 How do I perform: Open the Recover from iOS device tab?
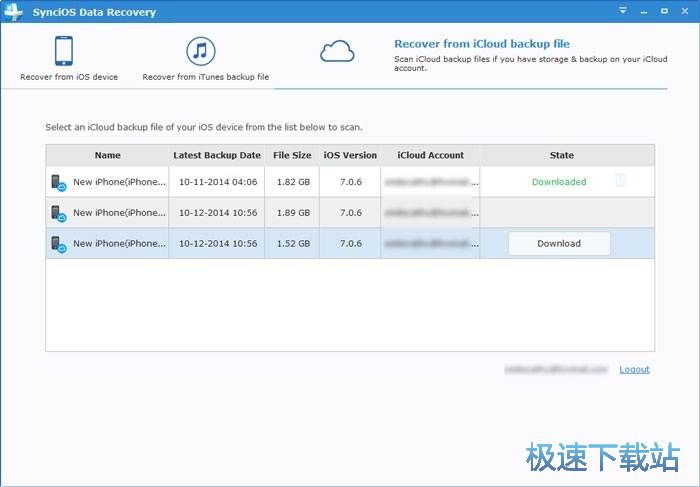[69, 58]
